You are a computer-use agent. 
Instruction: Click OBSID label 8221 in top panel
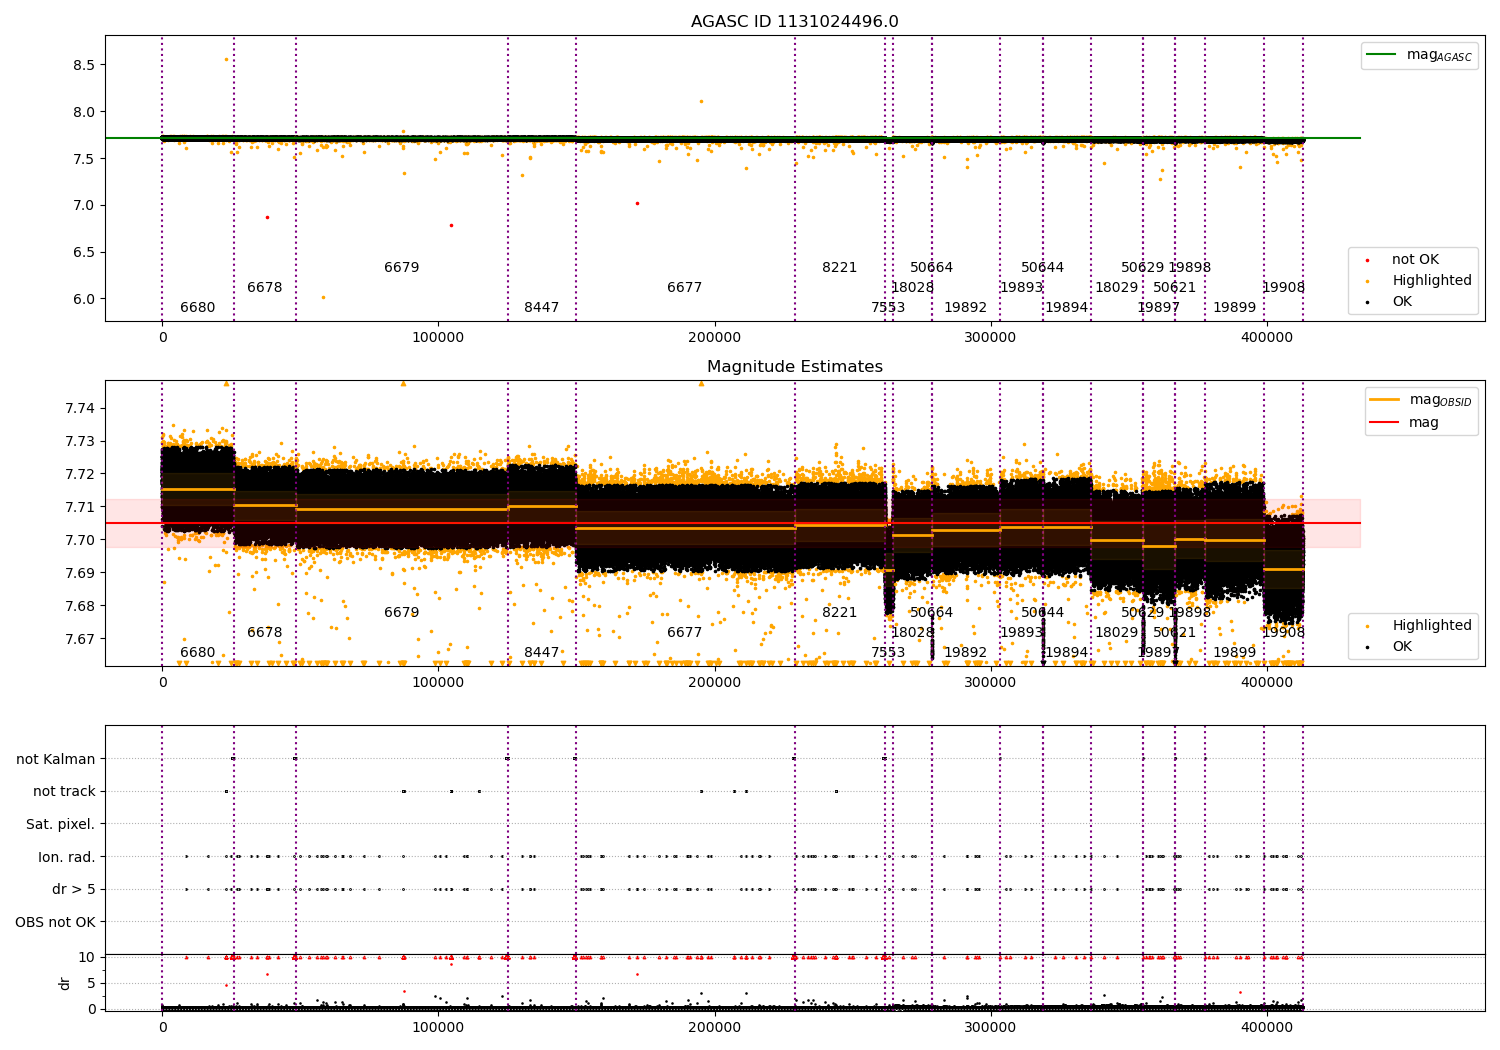[x=840, y=268]
